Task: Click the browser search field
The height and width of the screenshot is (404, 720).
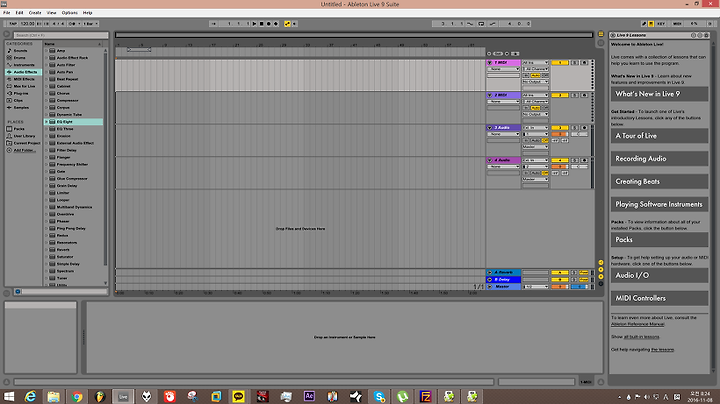Action: 61,35
